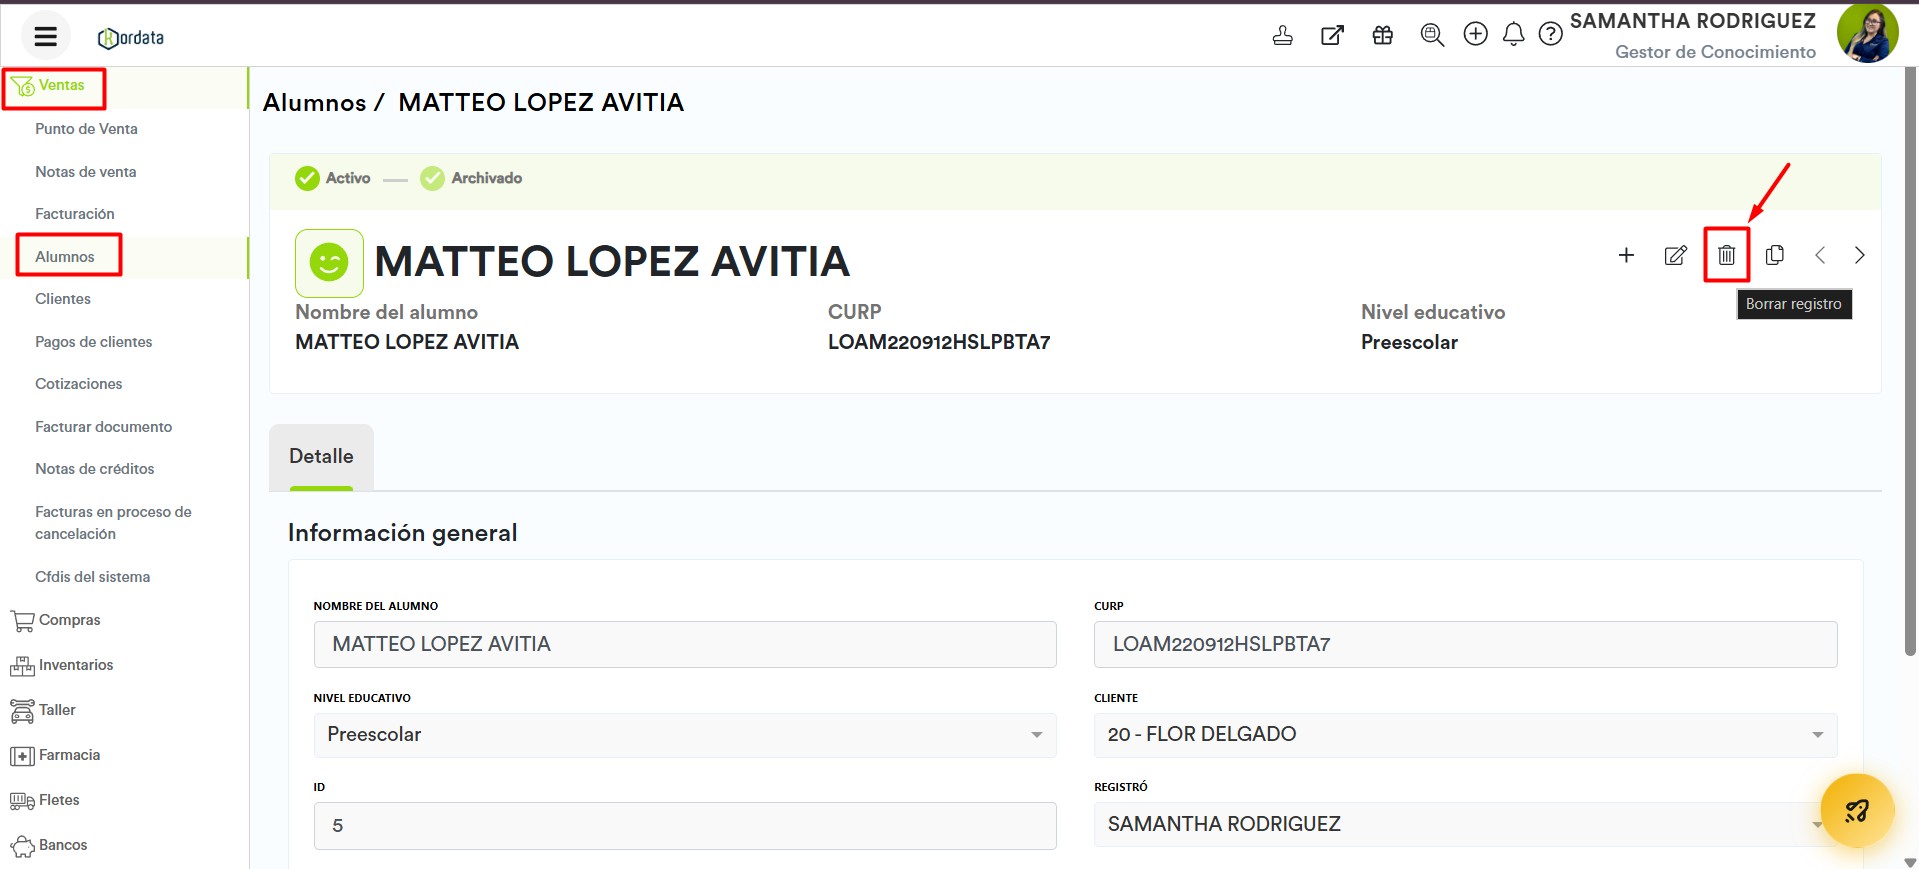Open the help question mark icon
The image size is (1919, 869).
click(1550, 34)
